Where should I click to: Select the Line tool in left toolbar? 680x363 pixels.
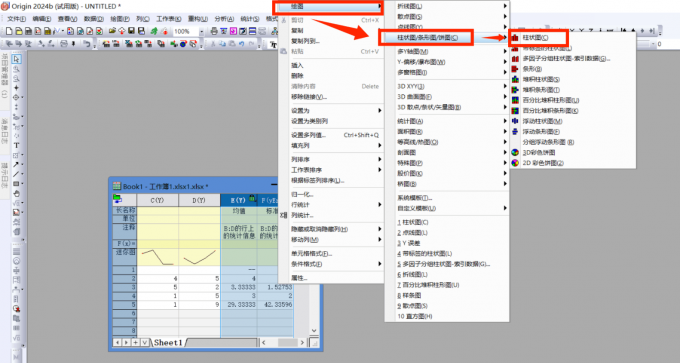[x=16, y=174]
